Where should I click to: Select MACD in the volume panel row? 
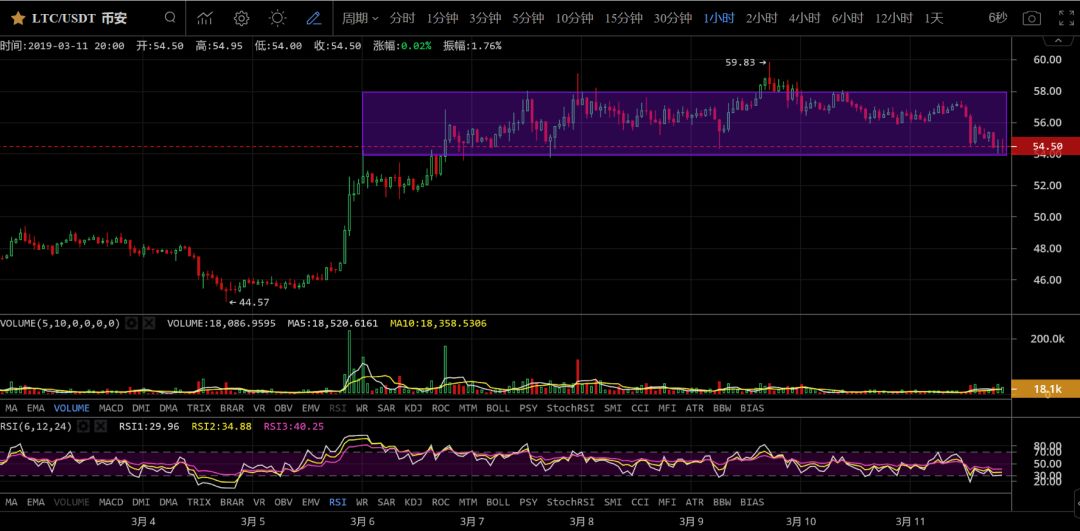pos(111,408)
